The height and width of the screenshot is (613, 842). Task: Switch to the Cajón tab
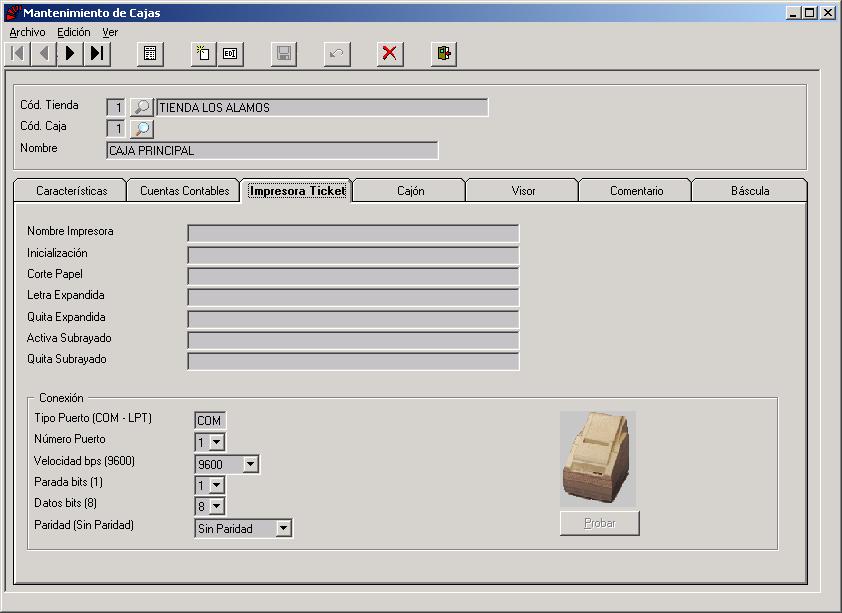(410, 191)
